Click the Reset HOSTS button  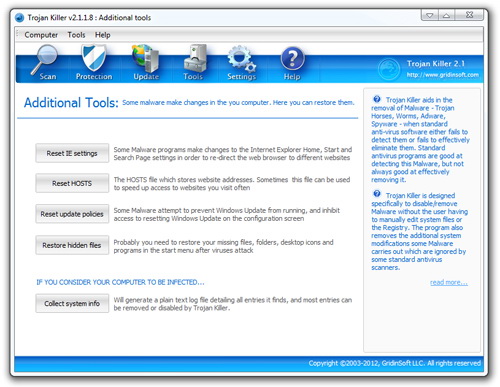click(72, 183)
